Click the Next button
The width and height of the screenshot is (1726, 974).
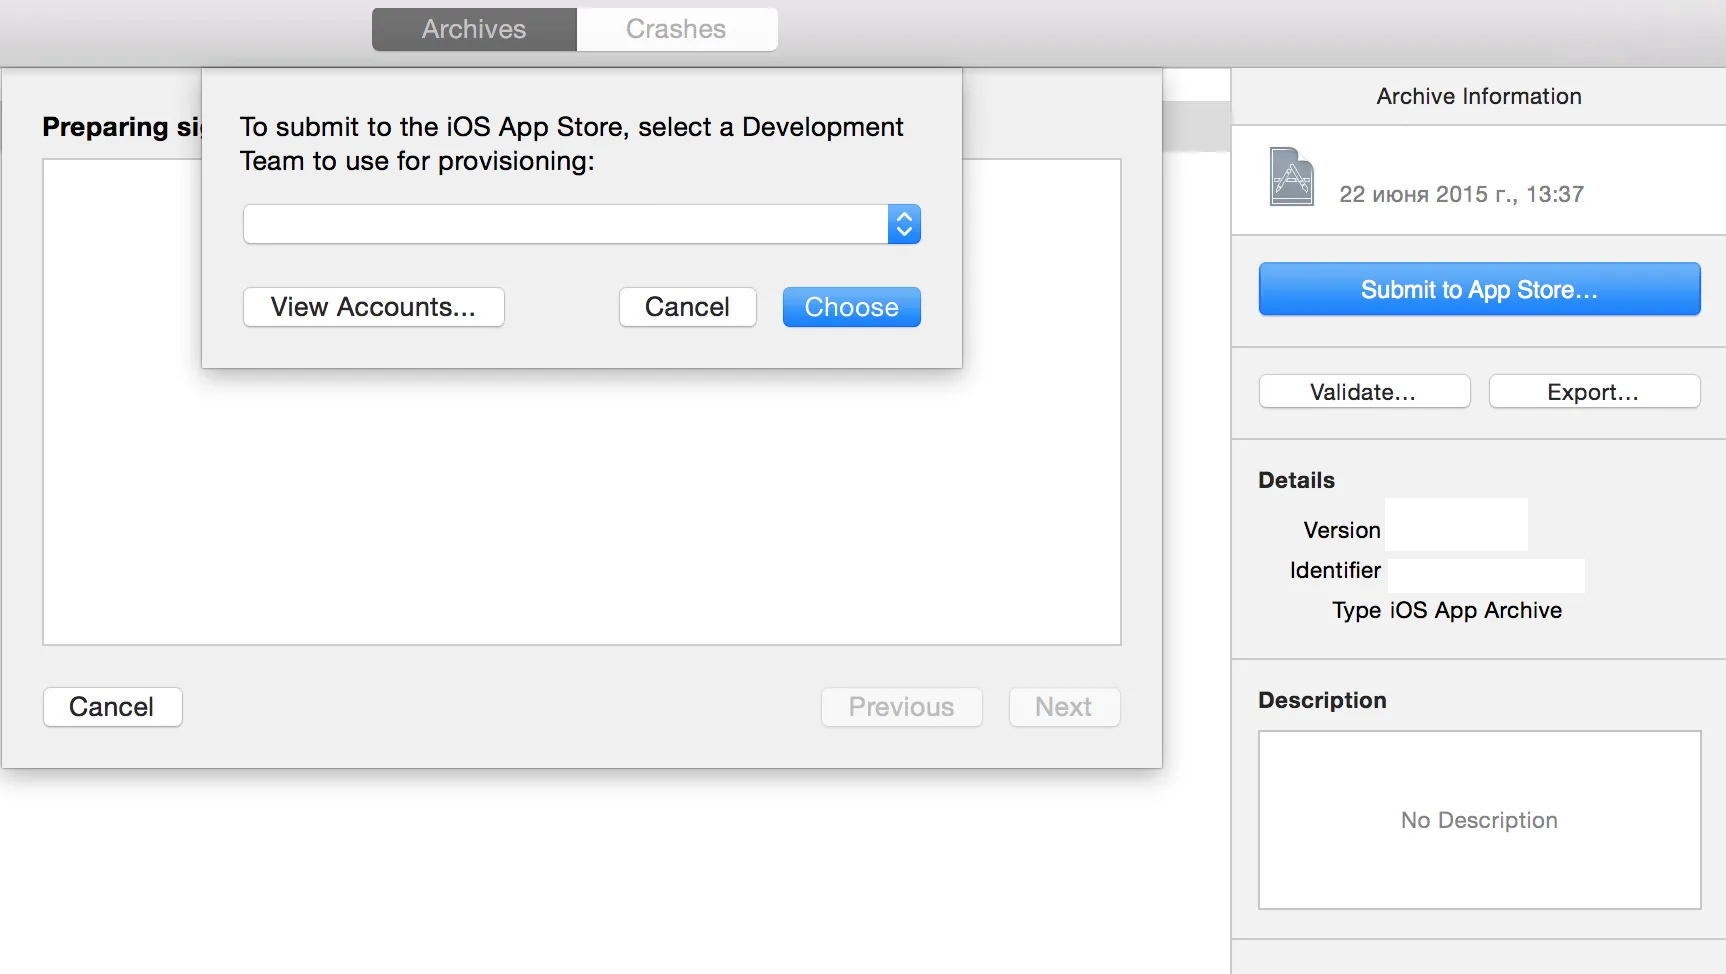pyautogui.click(x=1064, y=707)
